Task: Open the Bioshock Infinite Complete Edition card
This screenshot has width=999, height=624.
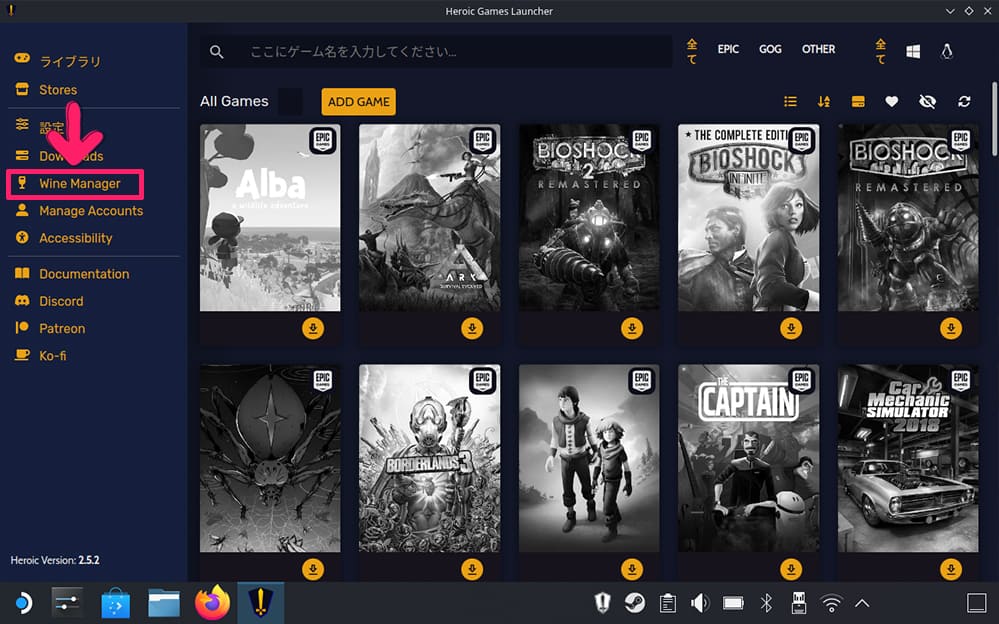Action: pyautogui.click(x=749, y=217)
